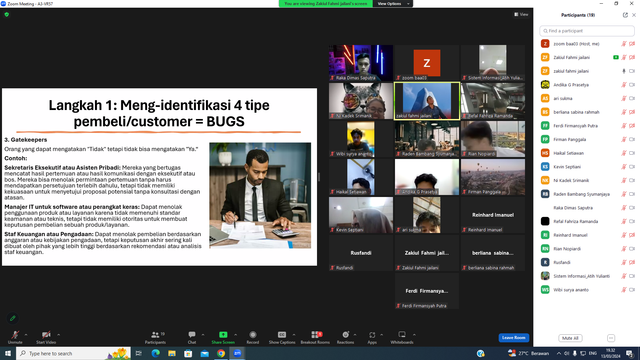Toggle mute for Reinhard Imanuel in list
This screenshot has width=640, height=360.
(x=624, y=235)
